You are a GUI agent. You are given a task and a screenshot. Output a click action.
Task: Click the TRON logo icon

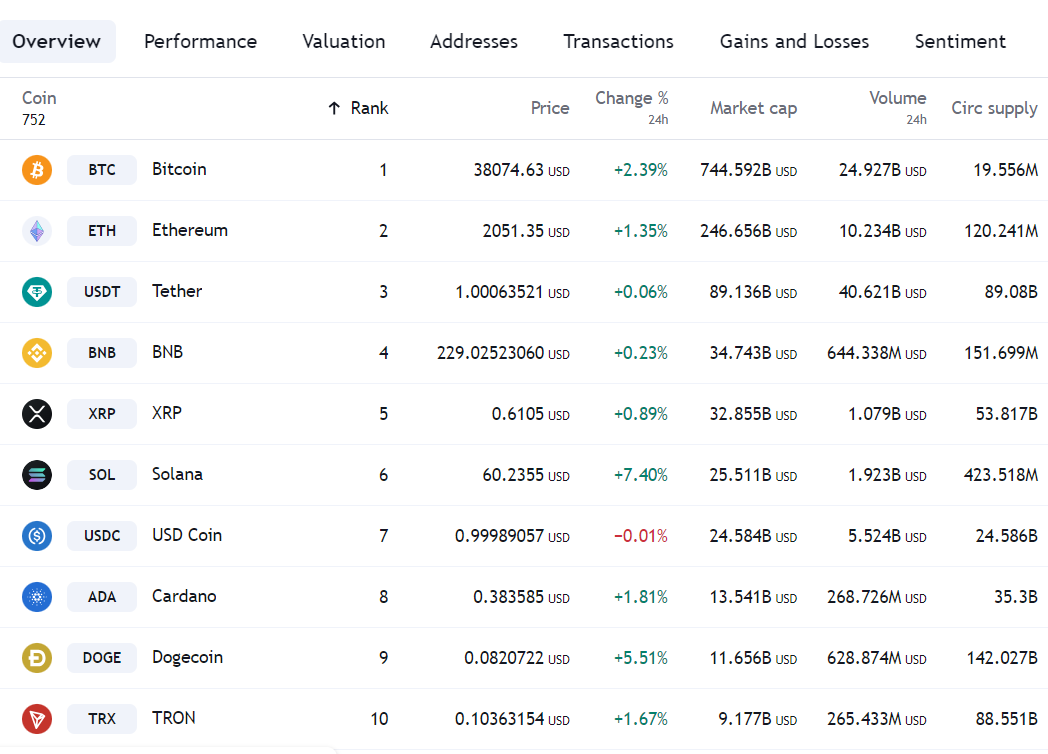[x=37, y=719]
